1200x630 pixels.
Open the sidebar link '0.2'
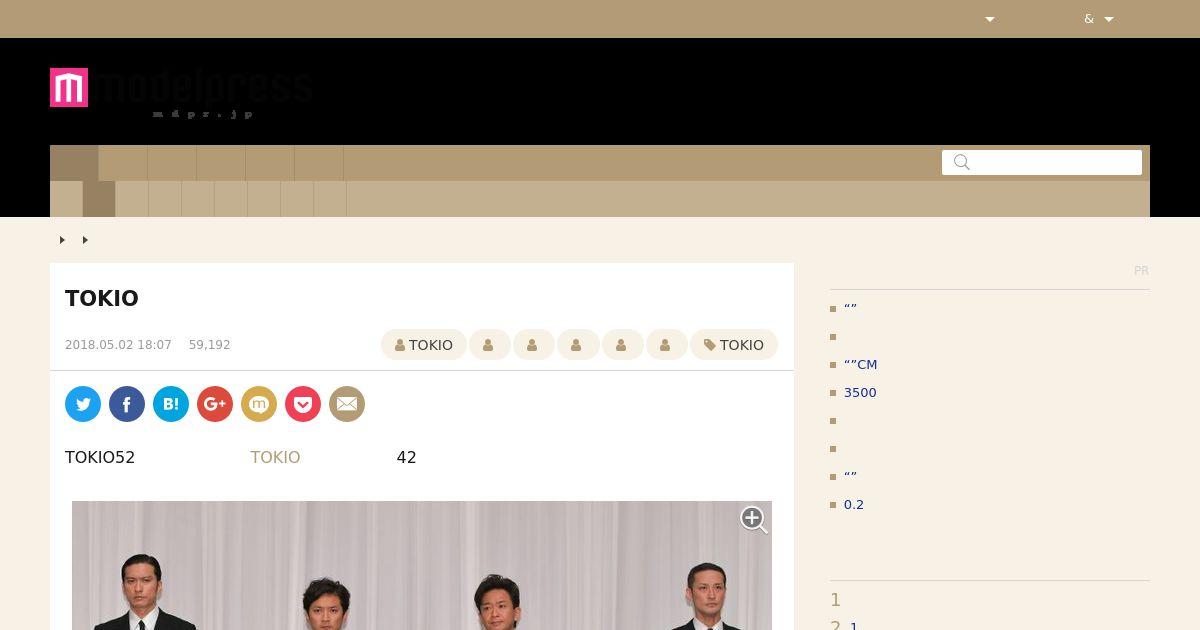(x=854, y=505)
